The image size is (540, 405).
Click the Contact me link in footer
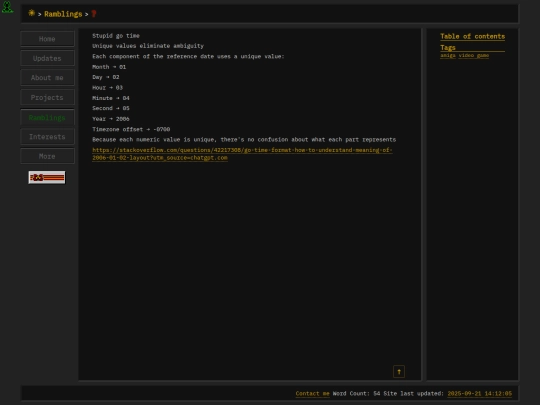312,394
